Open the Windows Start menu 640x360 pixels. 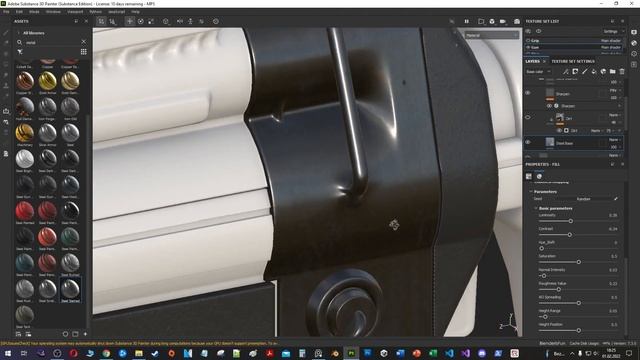(7, 353)
